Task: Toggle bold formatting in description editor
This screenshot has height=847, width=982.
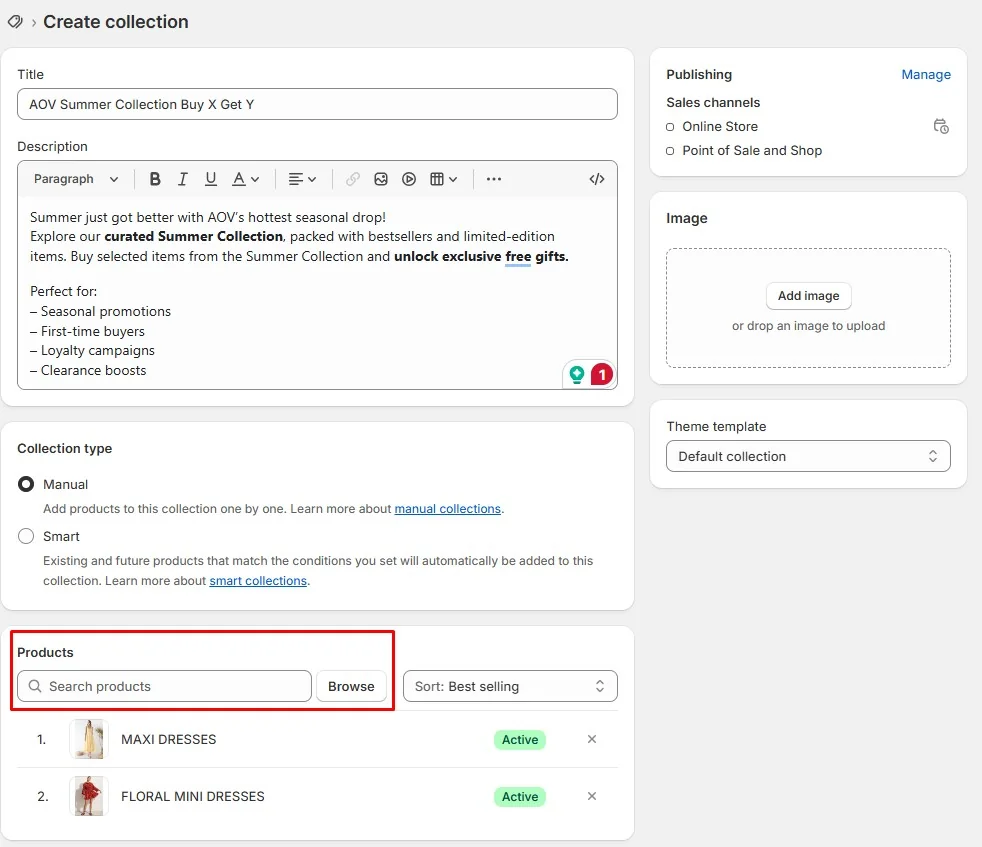Action: click(x=155, y=179)
